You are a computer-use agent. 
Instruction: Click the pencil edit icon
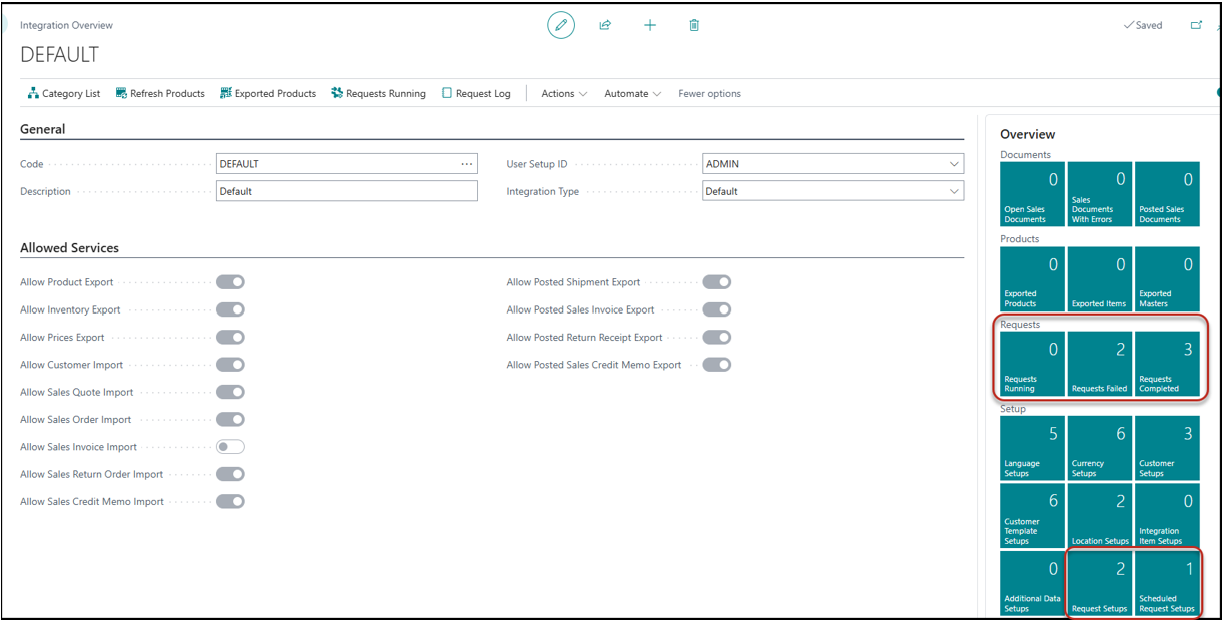[x=561, y=25]
